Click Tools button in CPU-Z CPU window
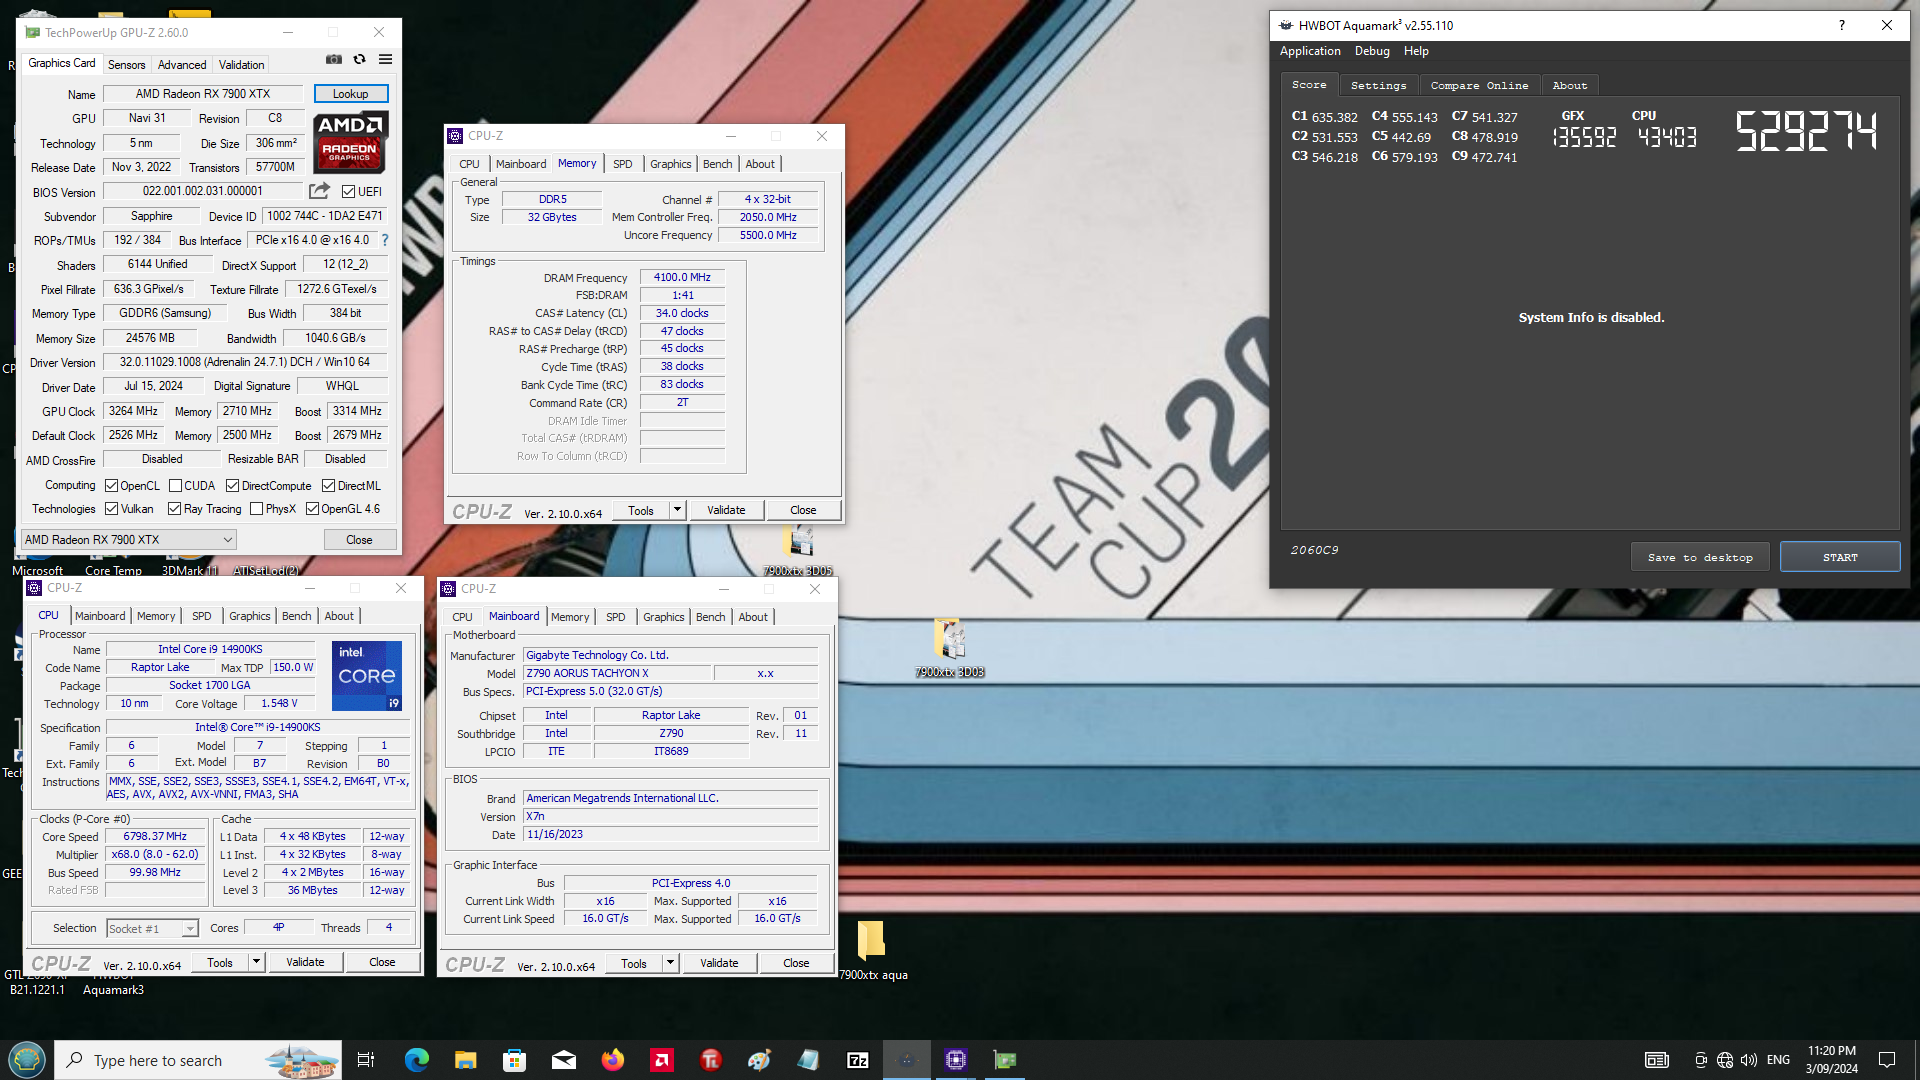Screen dimensions: 1920x1080 (x=220, y=962)
